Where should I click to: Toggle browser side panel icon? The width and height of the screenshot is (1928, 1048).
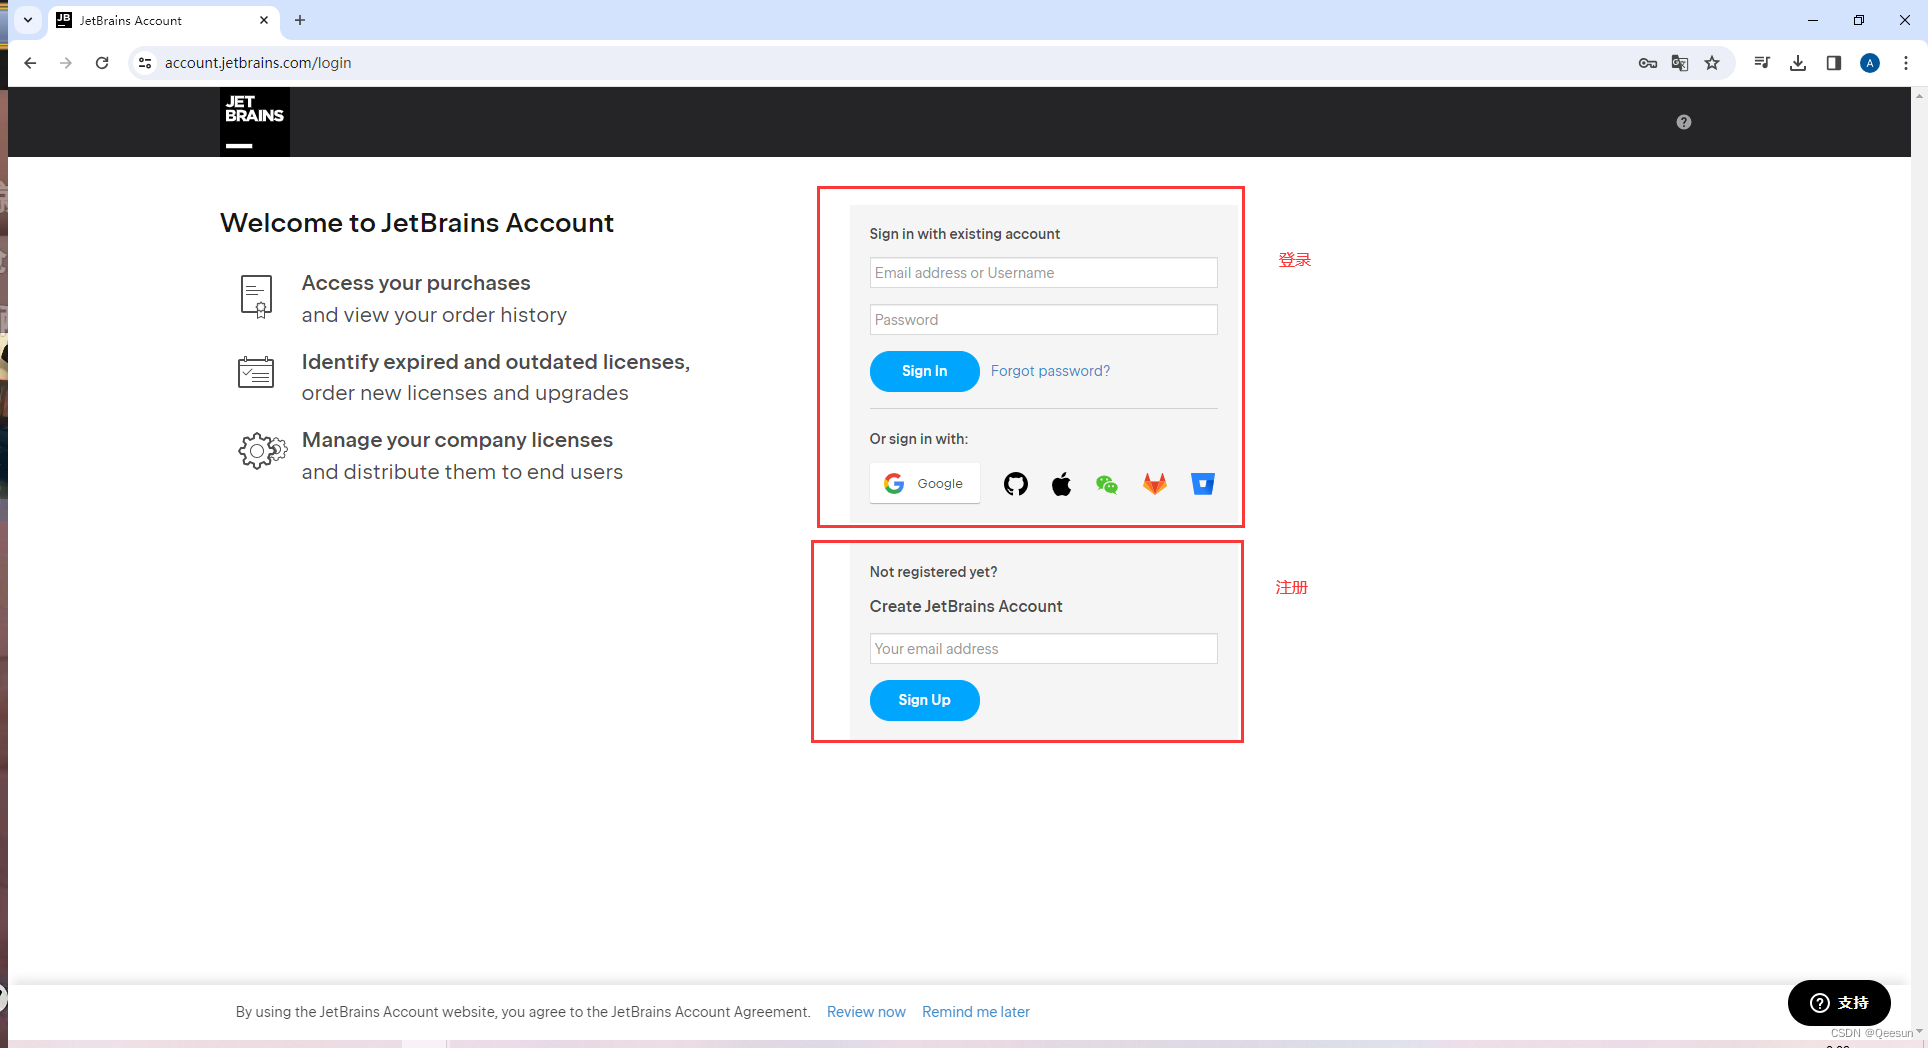[x=1834, y=63]
